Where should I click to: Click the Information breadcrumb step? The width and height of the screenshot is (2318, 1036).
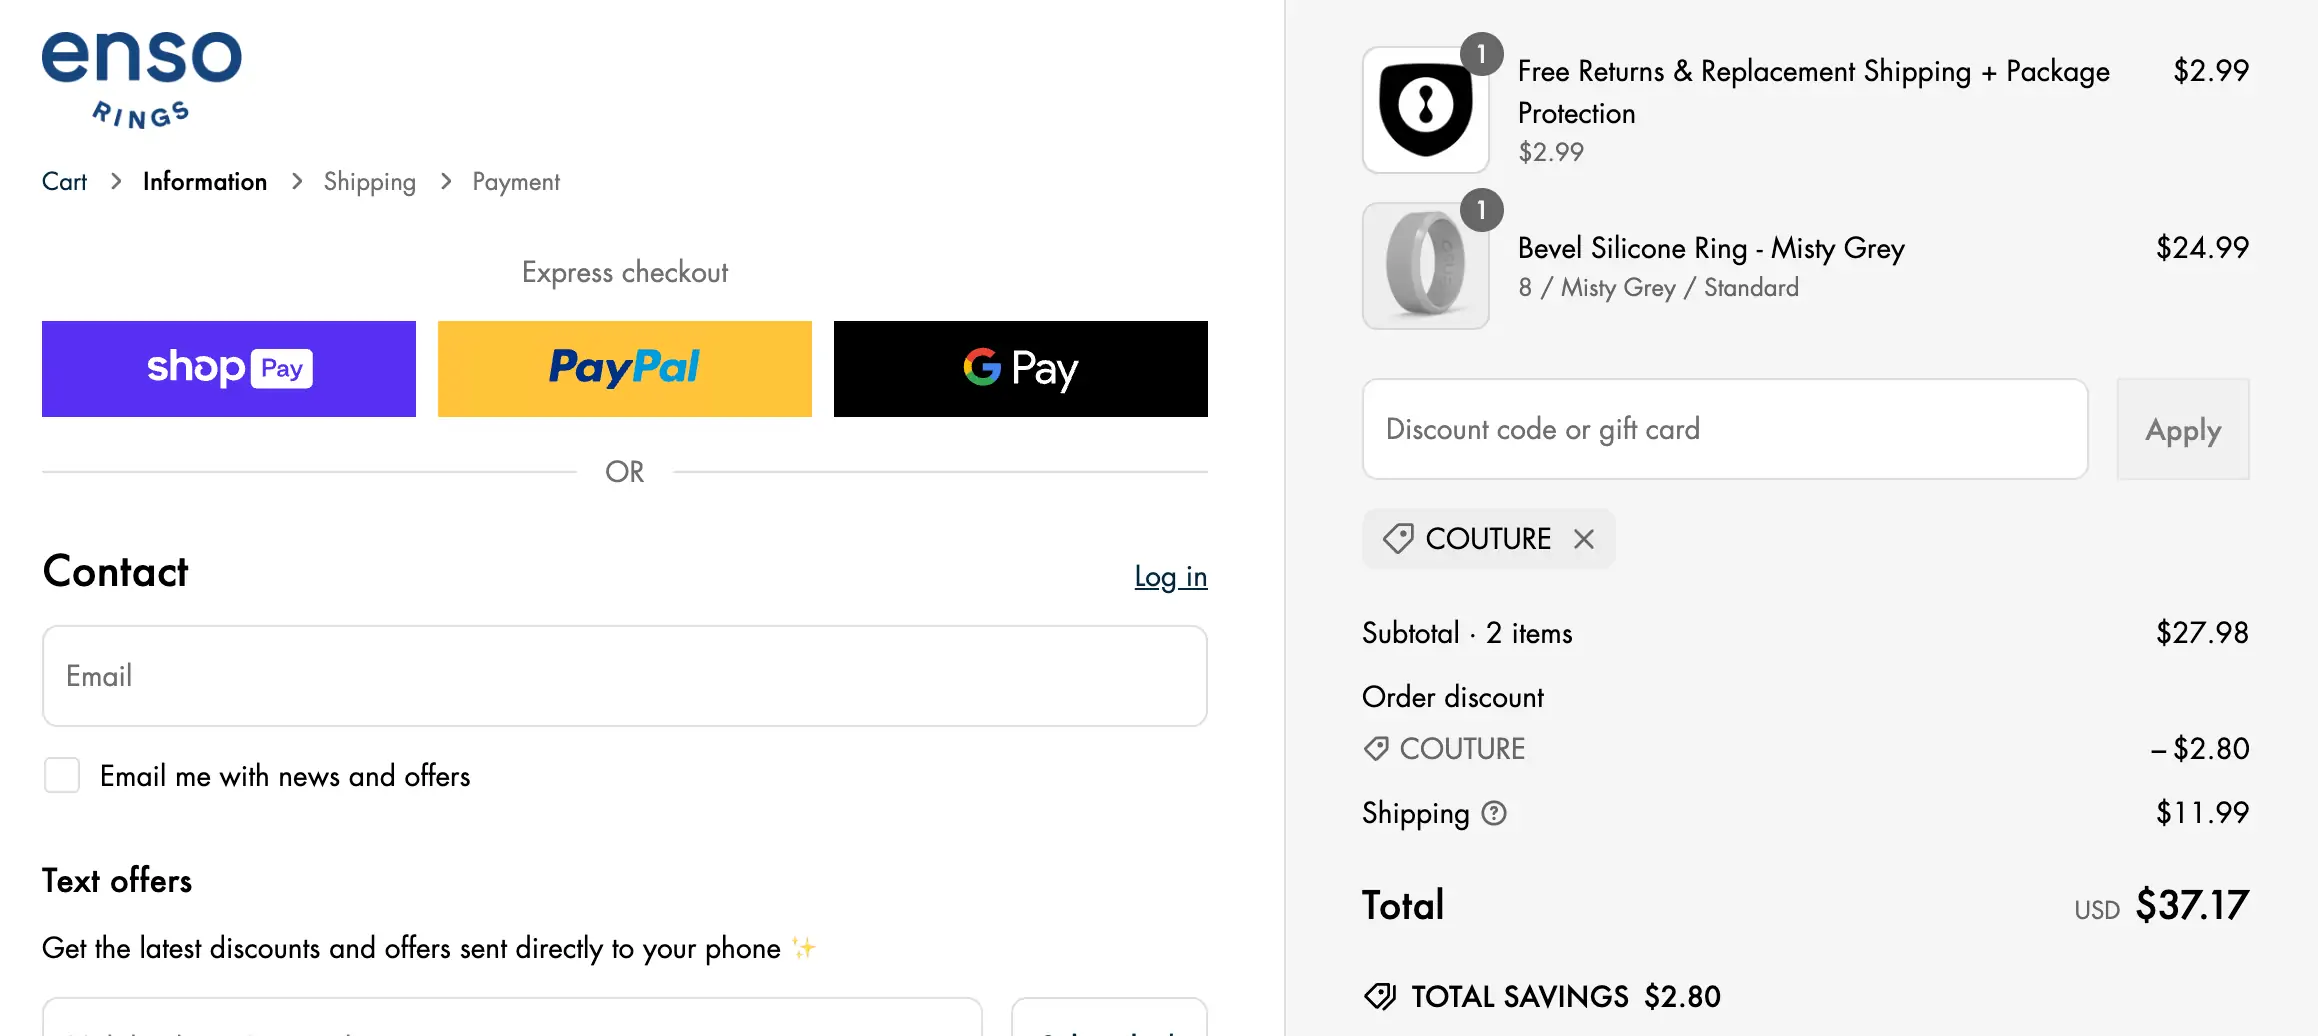(205, 181)
